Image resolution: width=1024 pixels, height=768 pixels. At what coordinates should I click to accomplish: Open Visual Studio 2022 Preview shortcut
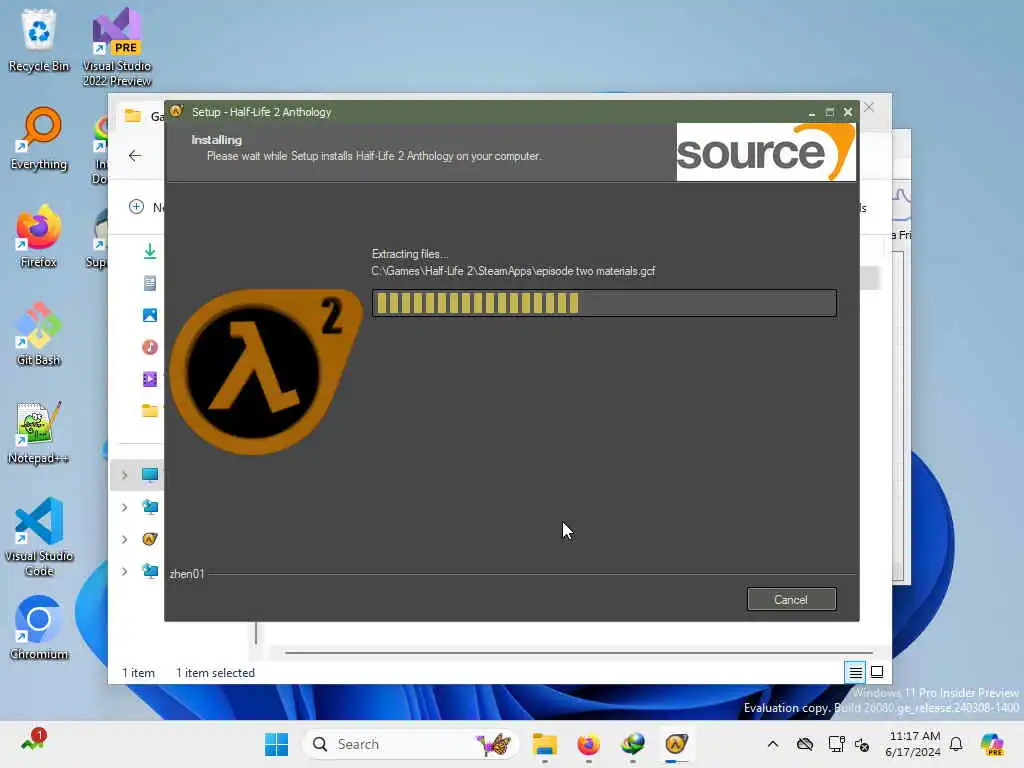117,47
